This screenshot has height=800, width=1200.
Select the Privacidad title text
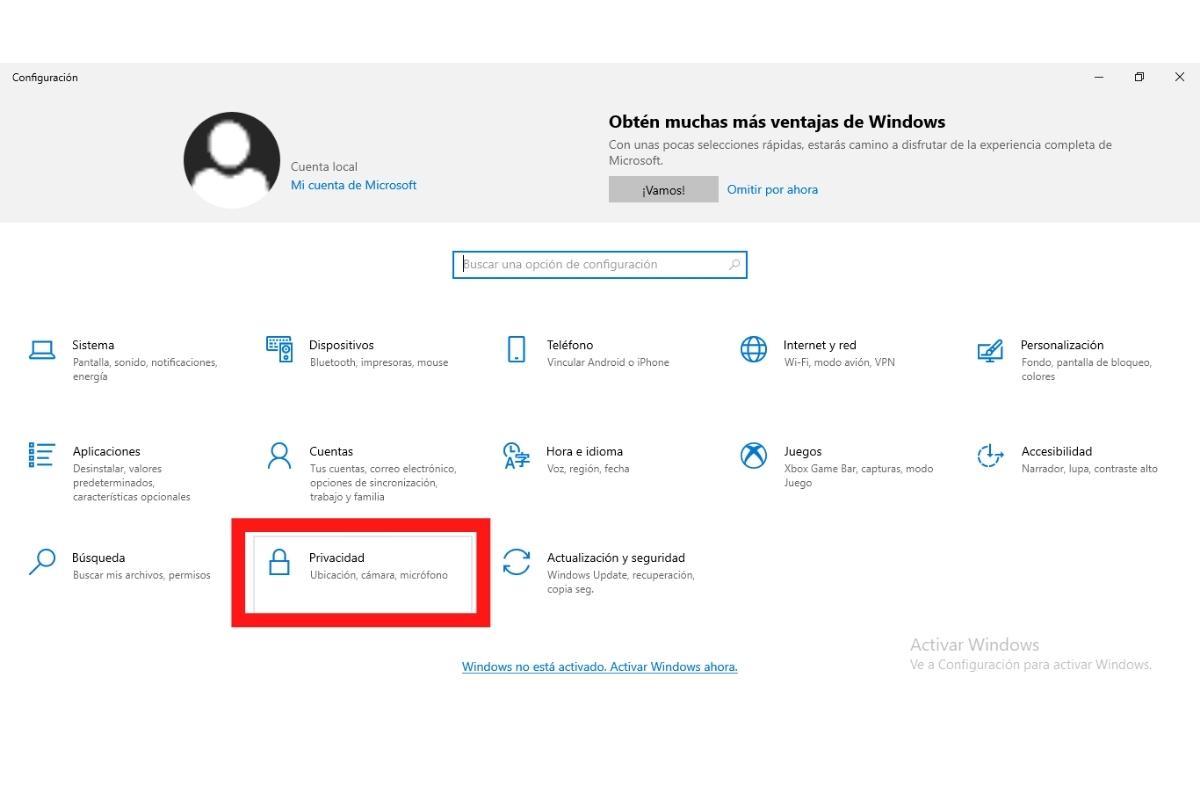pyautogui.click(x=337, y=558)
